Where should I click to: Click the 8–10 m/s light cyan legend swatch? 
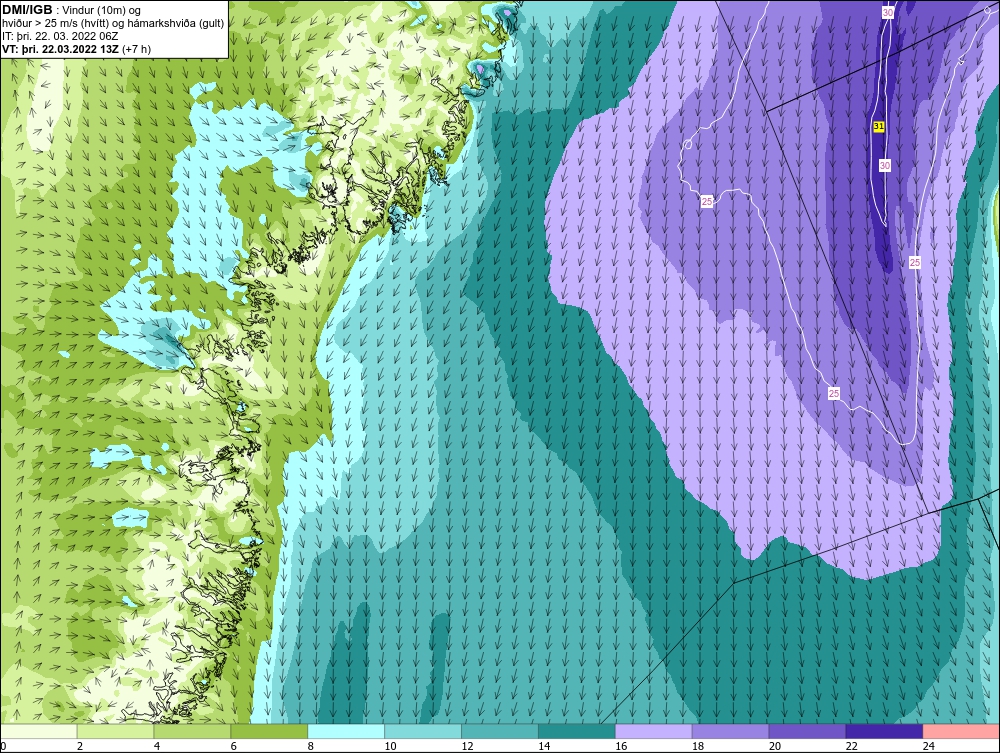point(346,731)
